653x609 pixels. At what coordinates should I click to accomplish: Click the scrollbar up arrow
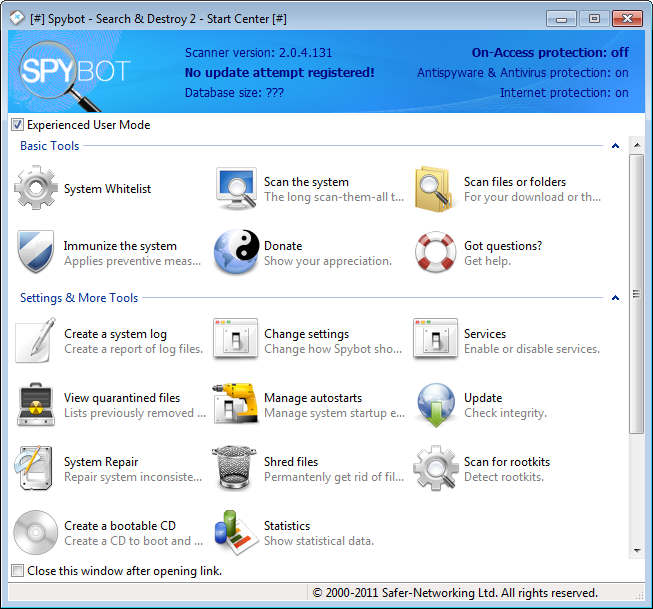[x=637, y=145]
